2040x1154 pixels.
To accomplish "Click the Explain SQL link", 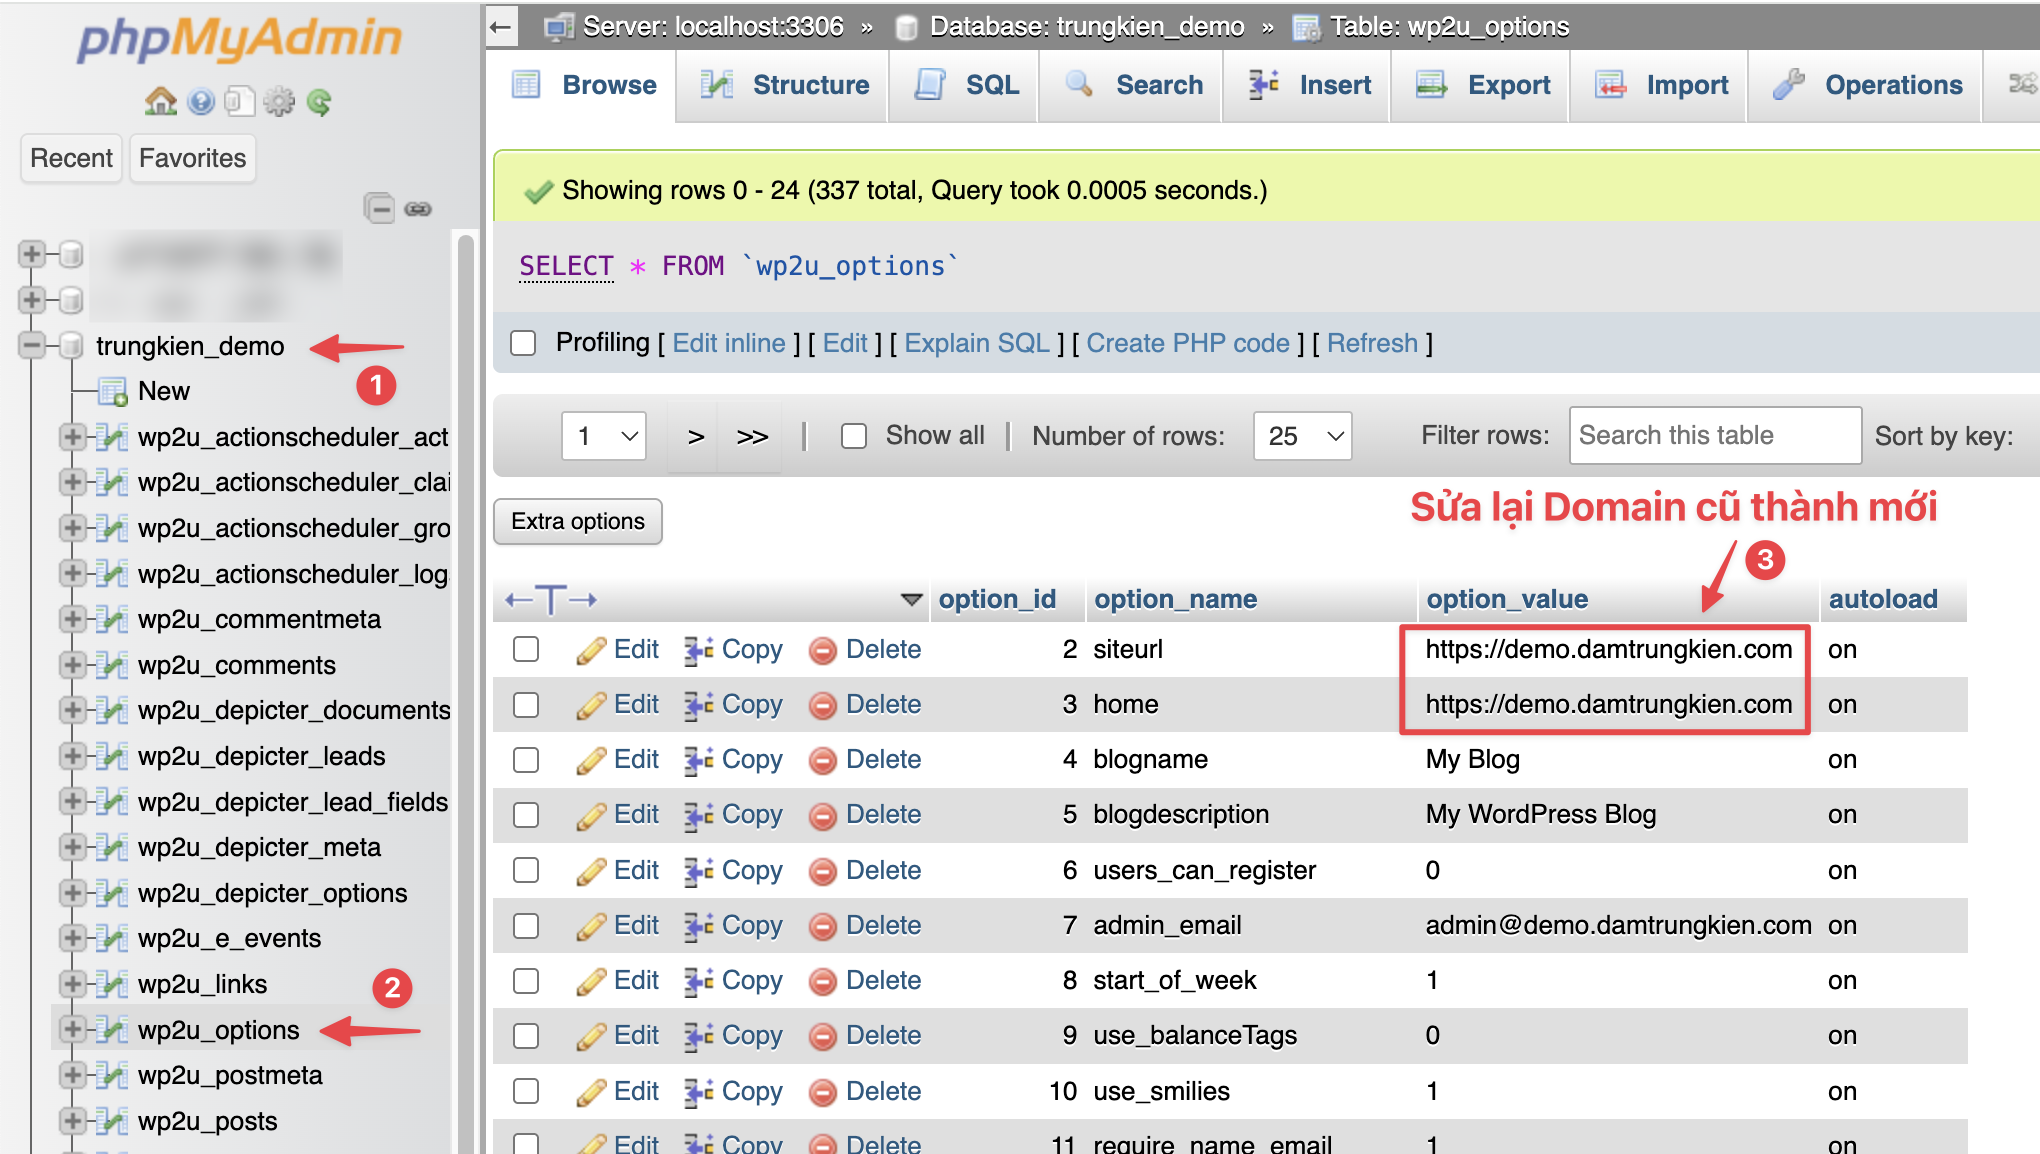I will (x=977, y=343).
